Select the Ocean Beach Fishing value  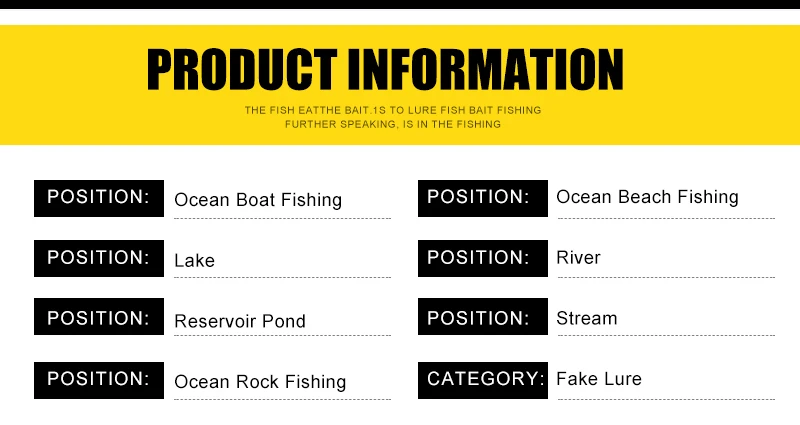tap(647, 197)
